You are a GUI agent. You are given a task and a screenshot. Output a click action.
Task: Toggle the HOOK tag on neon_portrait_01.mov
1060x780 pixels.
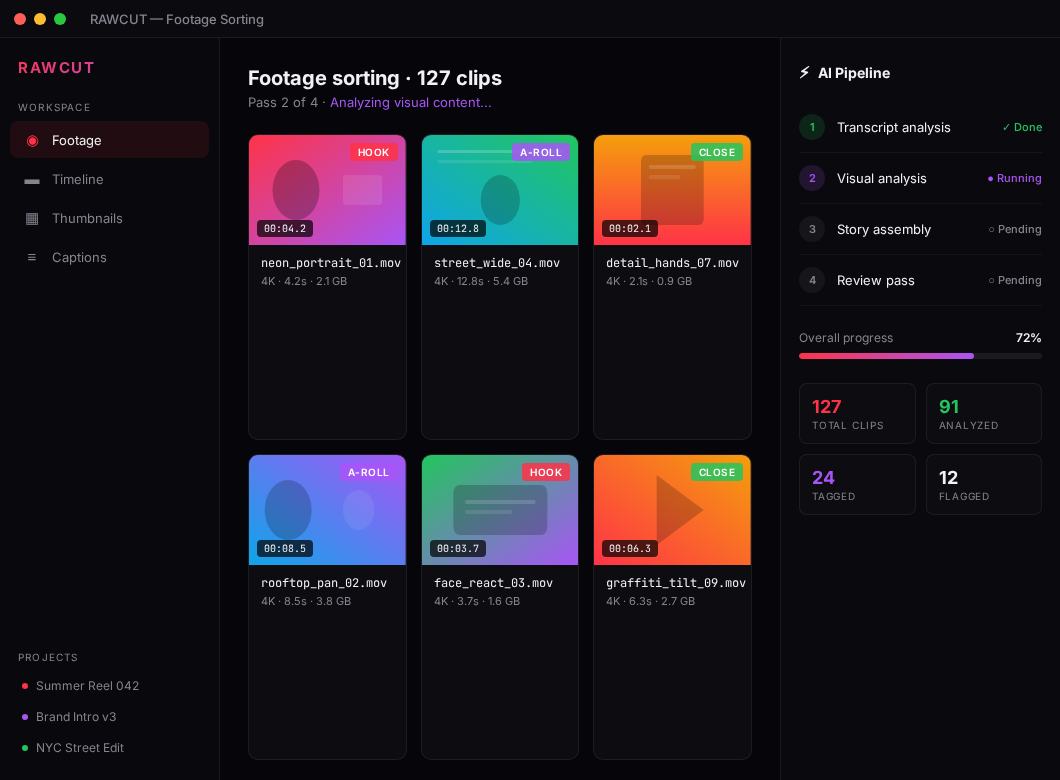coord(373,152)
